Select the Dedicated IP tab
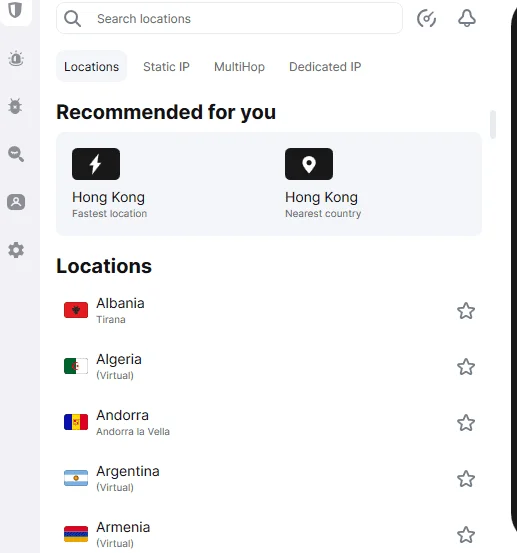 325,67
